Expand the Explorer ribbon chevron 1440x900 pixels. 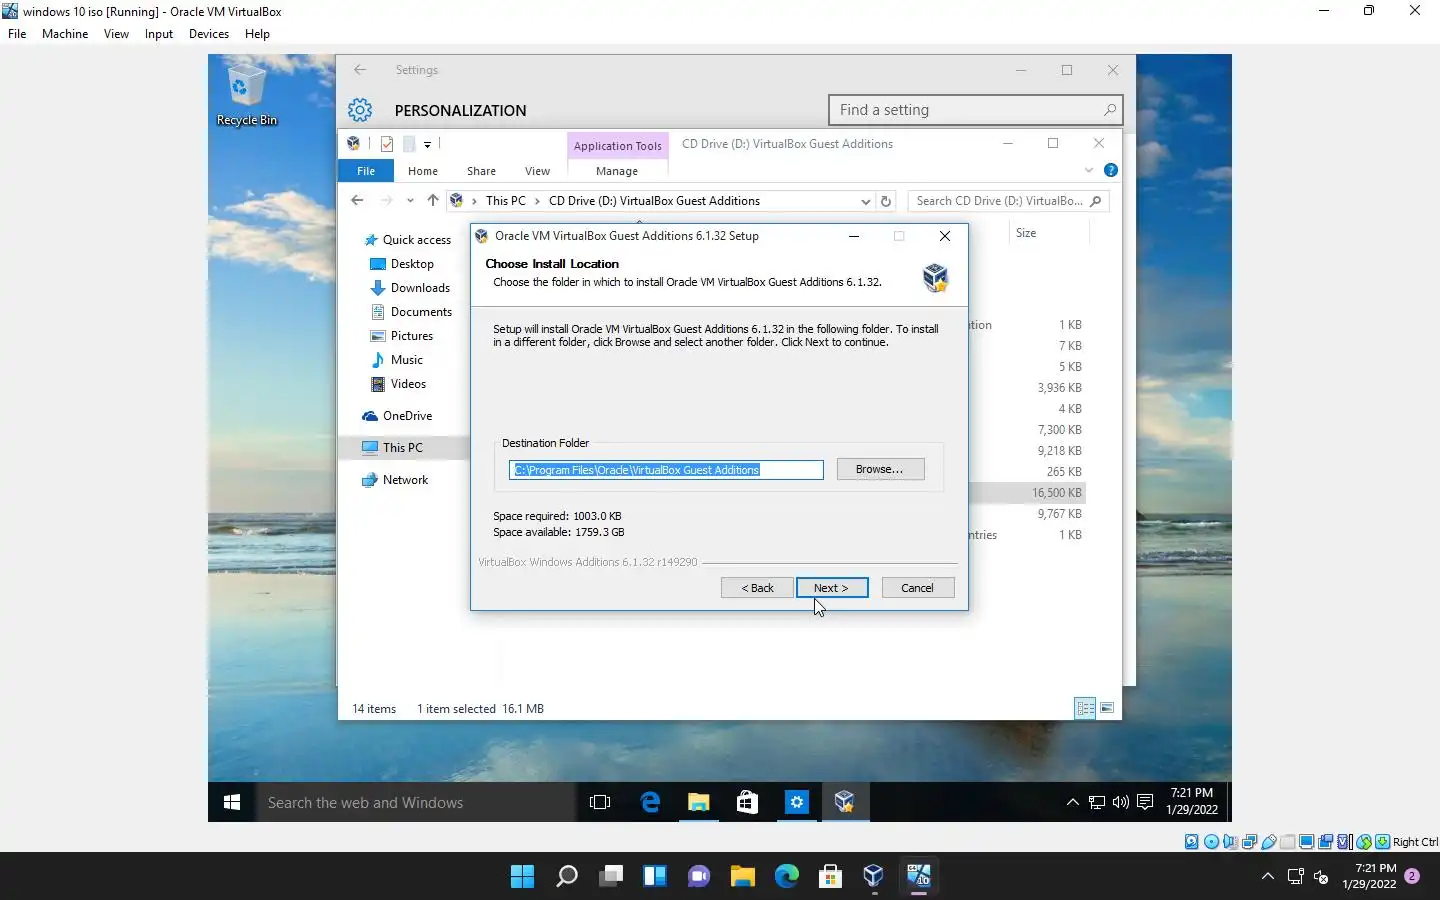tap(1089, 170)
